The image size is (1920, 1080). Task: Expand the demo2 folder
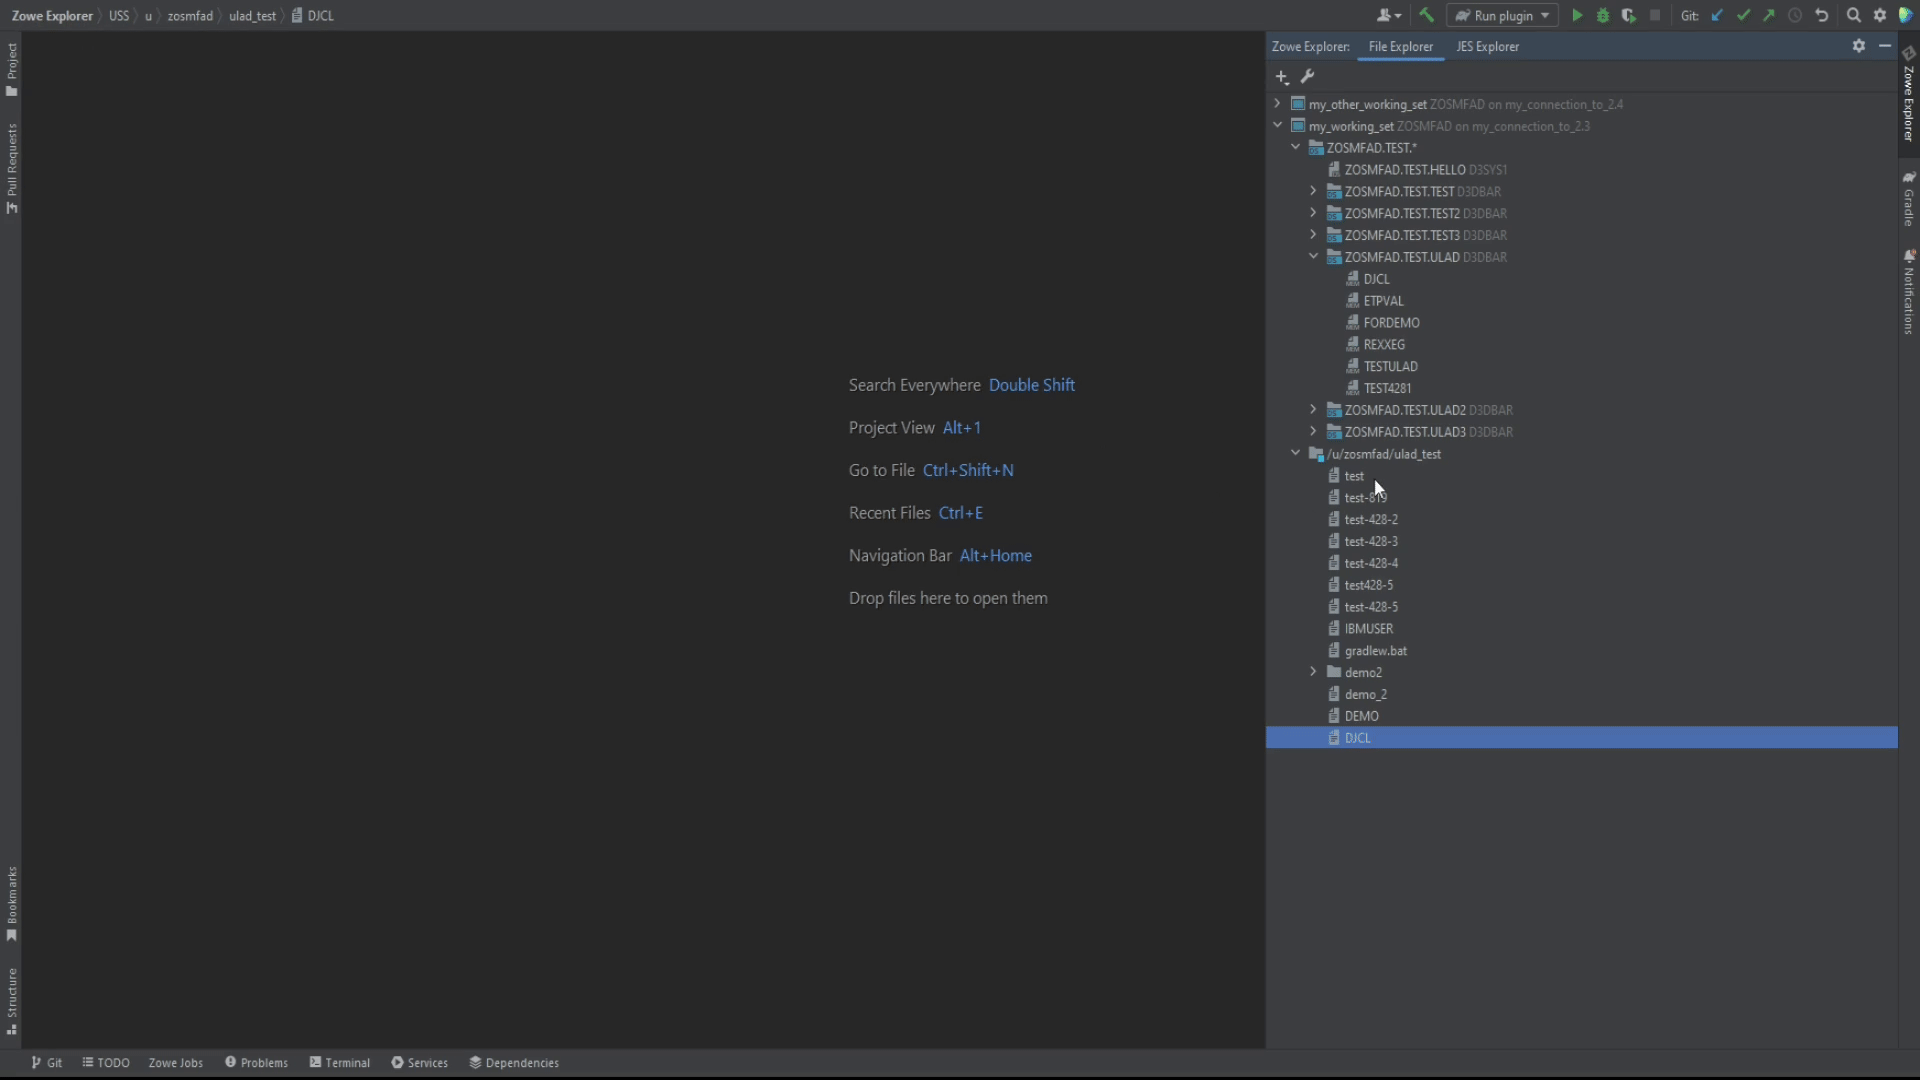pyautogui.click(x=1313, y=672)
